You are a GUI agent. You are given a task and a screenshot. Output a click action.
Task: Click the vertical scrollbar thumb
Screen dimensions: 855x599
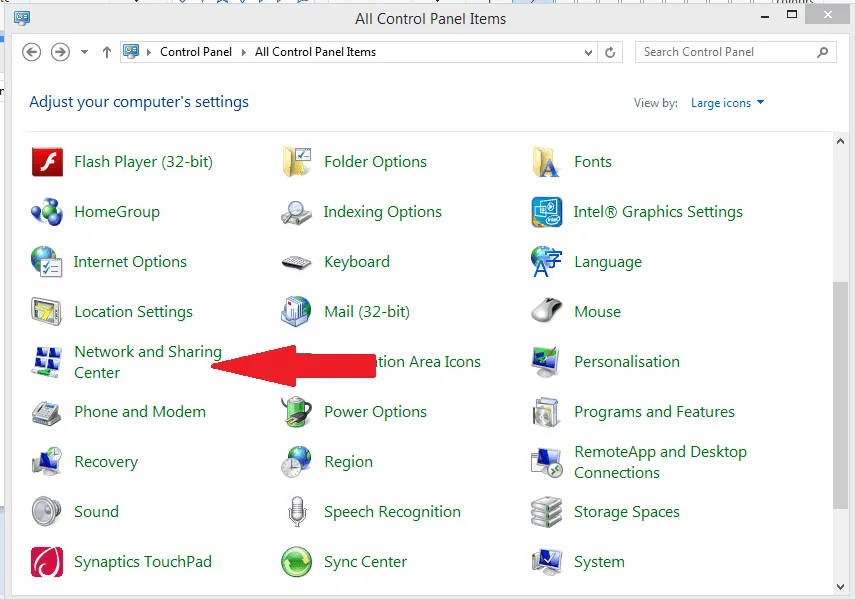840,396
